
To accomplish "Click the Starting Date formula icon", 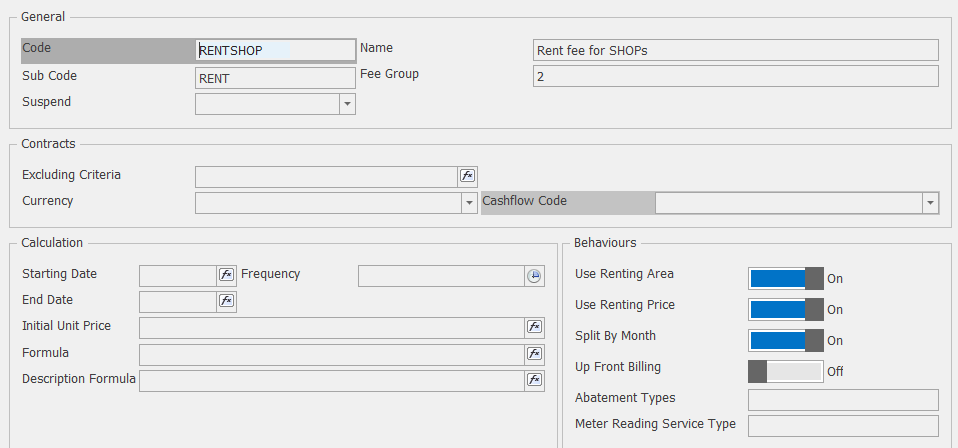I will 226,275.
